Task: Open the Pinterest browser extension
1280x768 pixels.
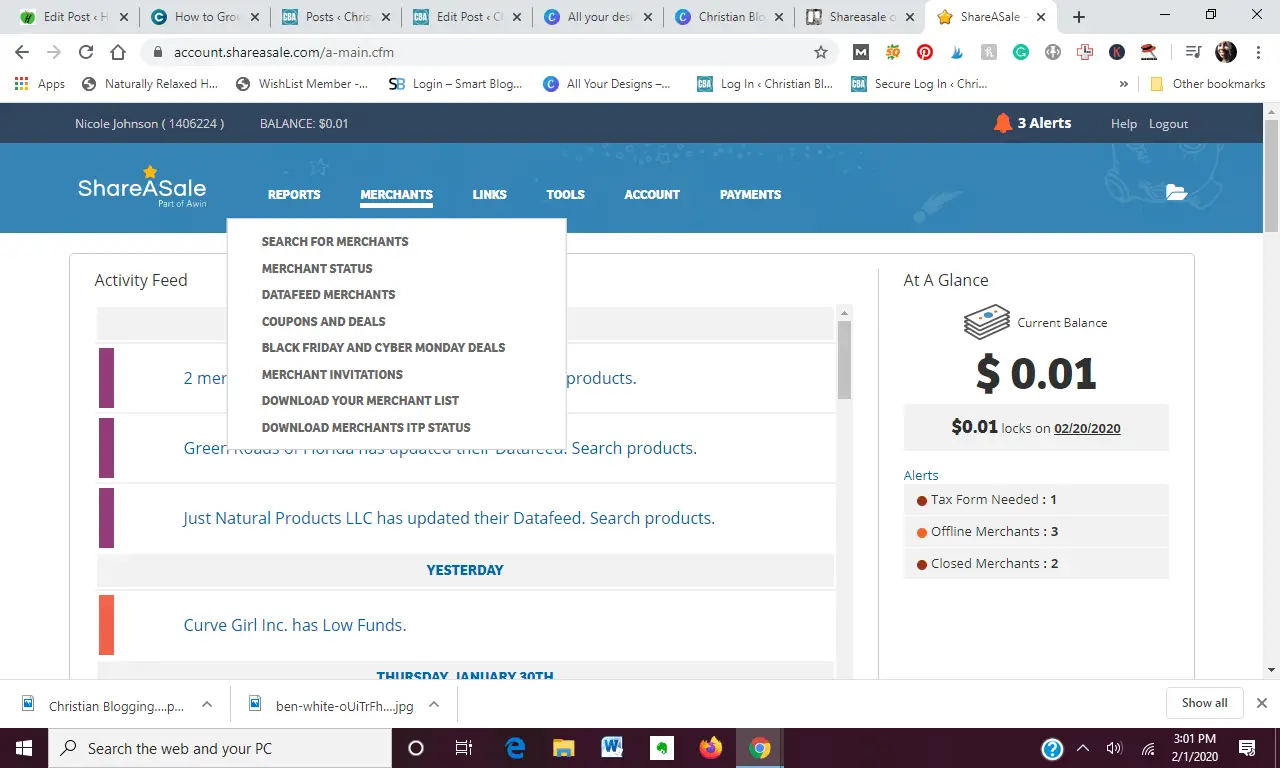Action: (x=925, y=52)
